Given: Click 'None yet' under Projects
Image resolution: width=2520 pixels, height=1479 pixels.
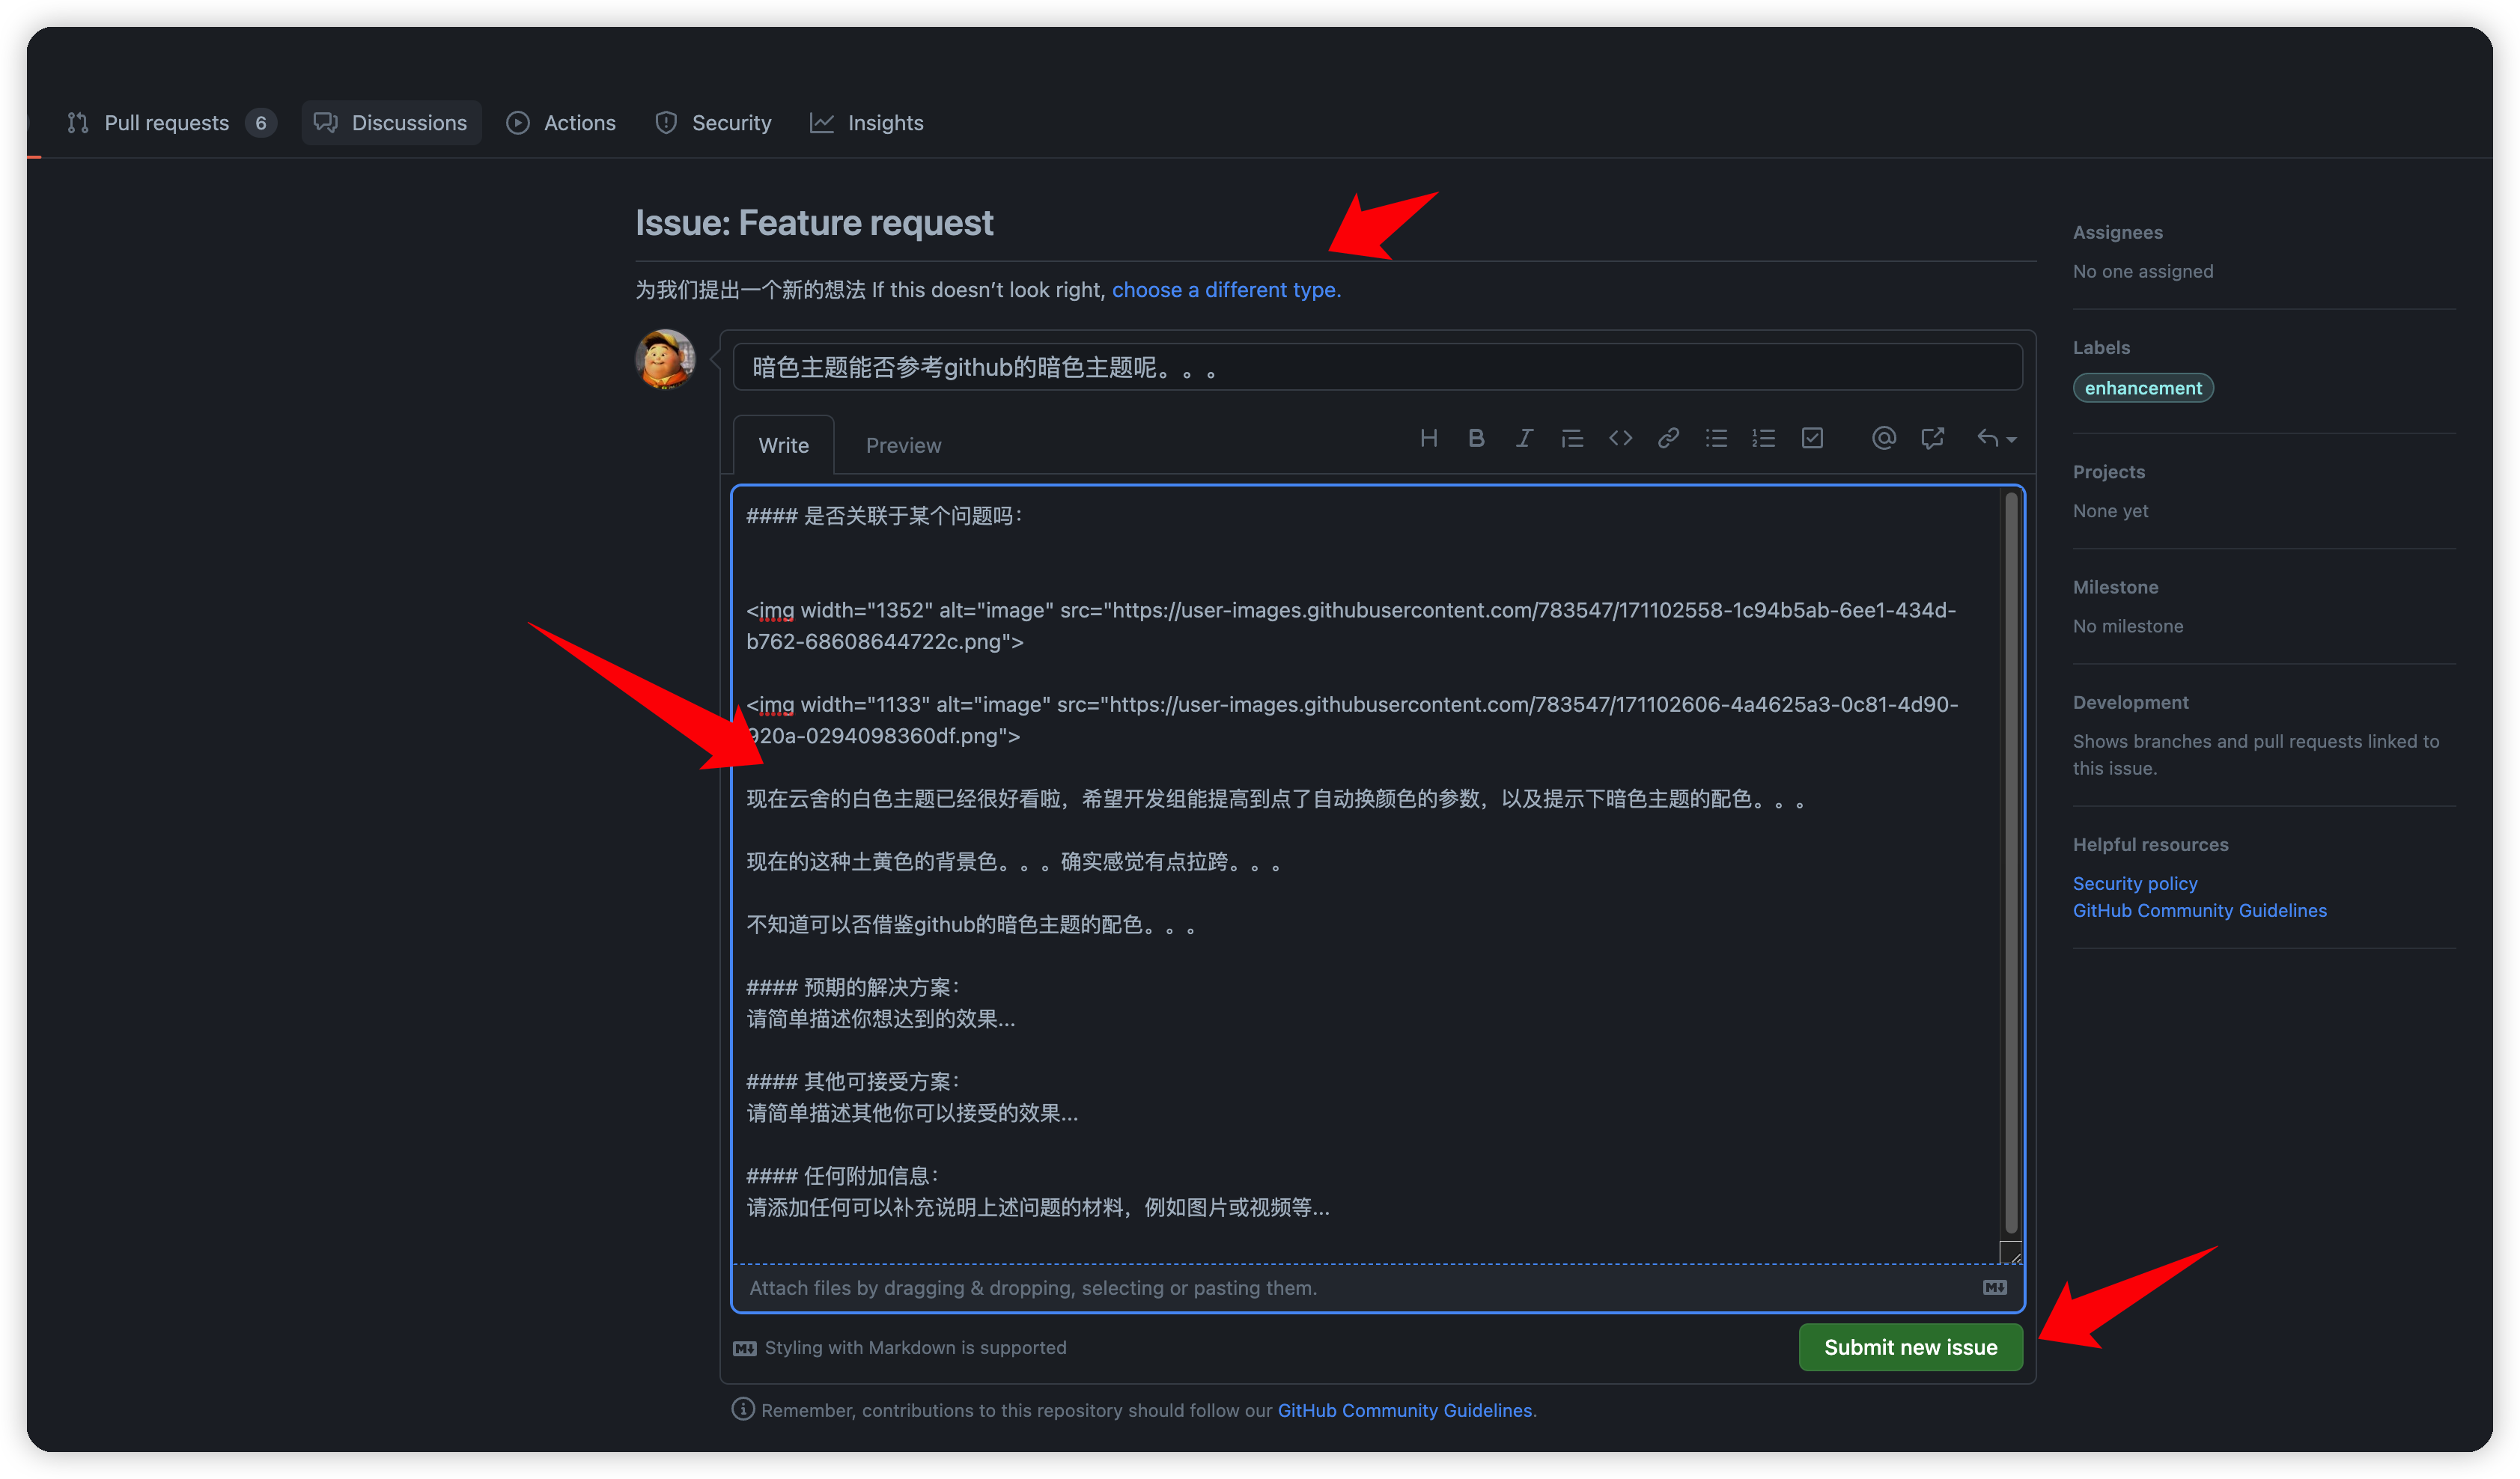Looking at the screenshot, I should coord(2110,511).
